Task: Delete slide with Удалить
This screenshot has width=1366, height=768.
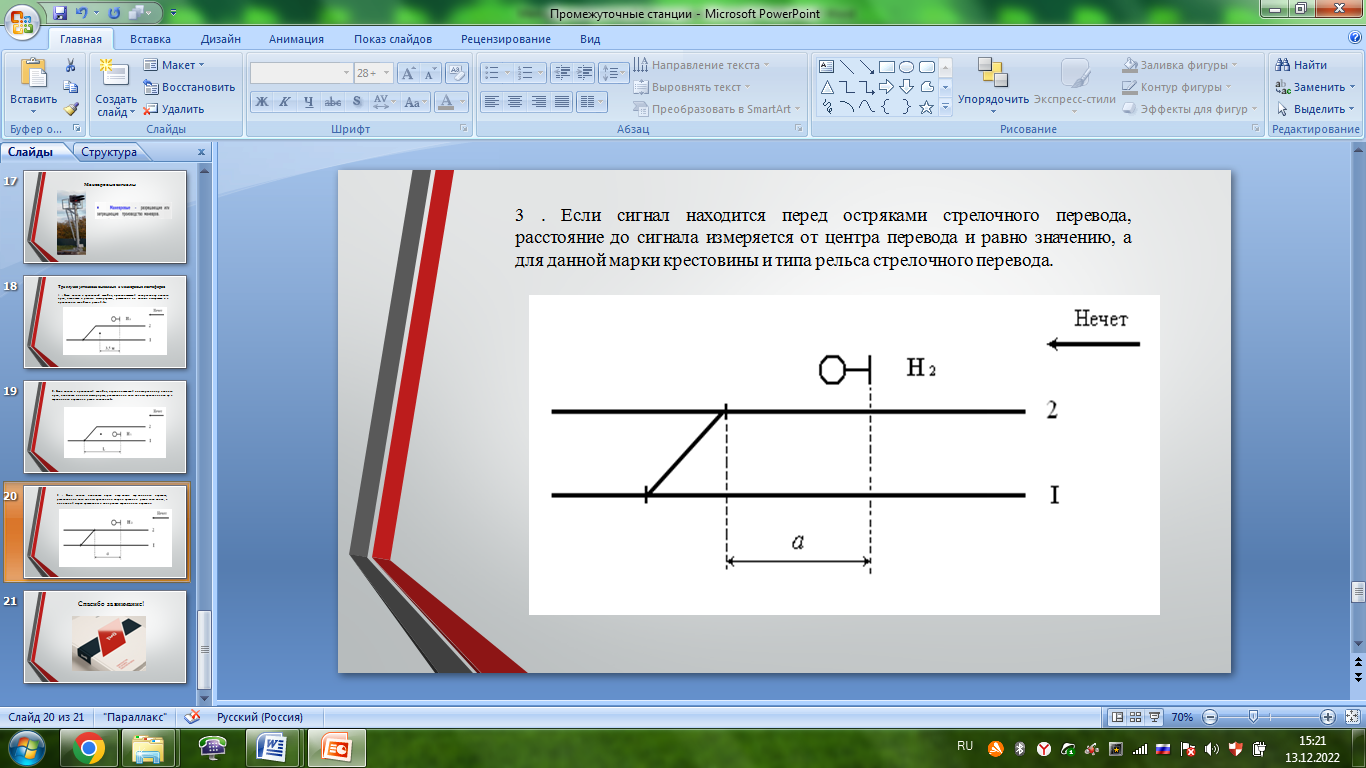Action: pyautogui.click(x=174, y=109)
